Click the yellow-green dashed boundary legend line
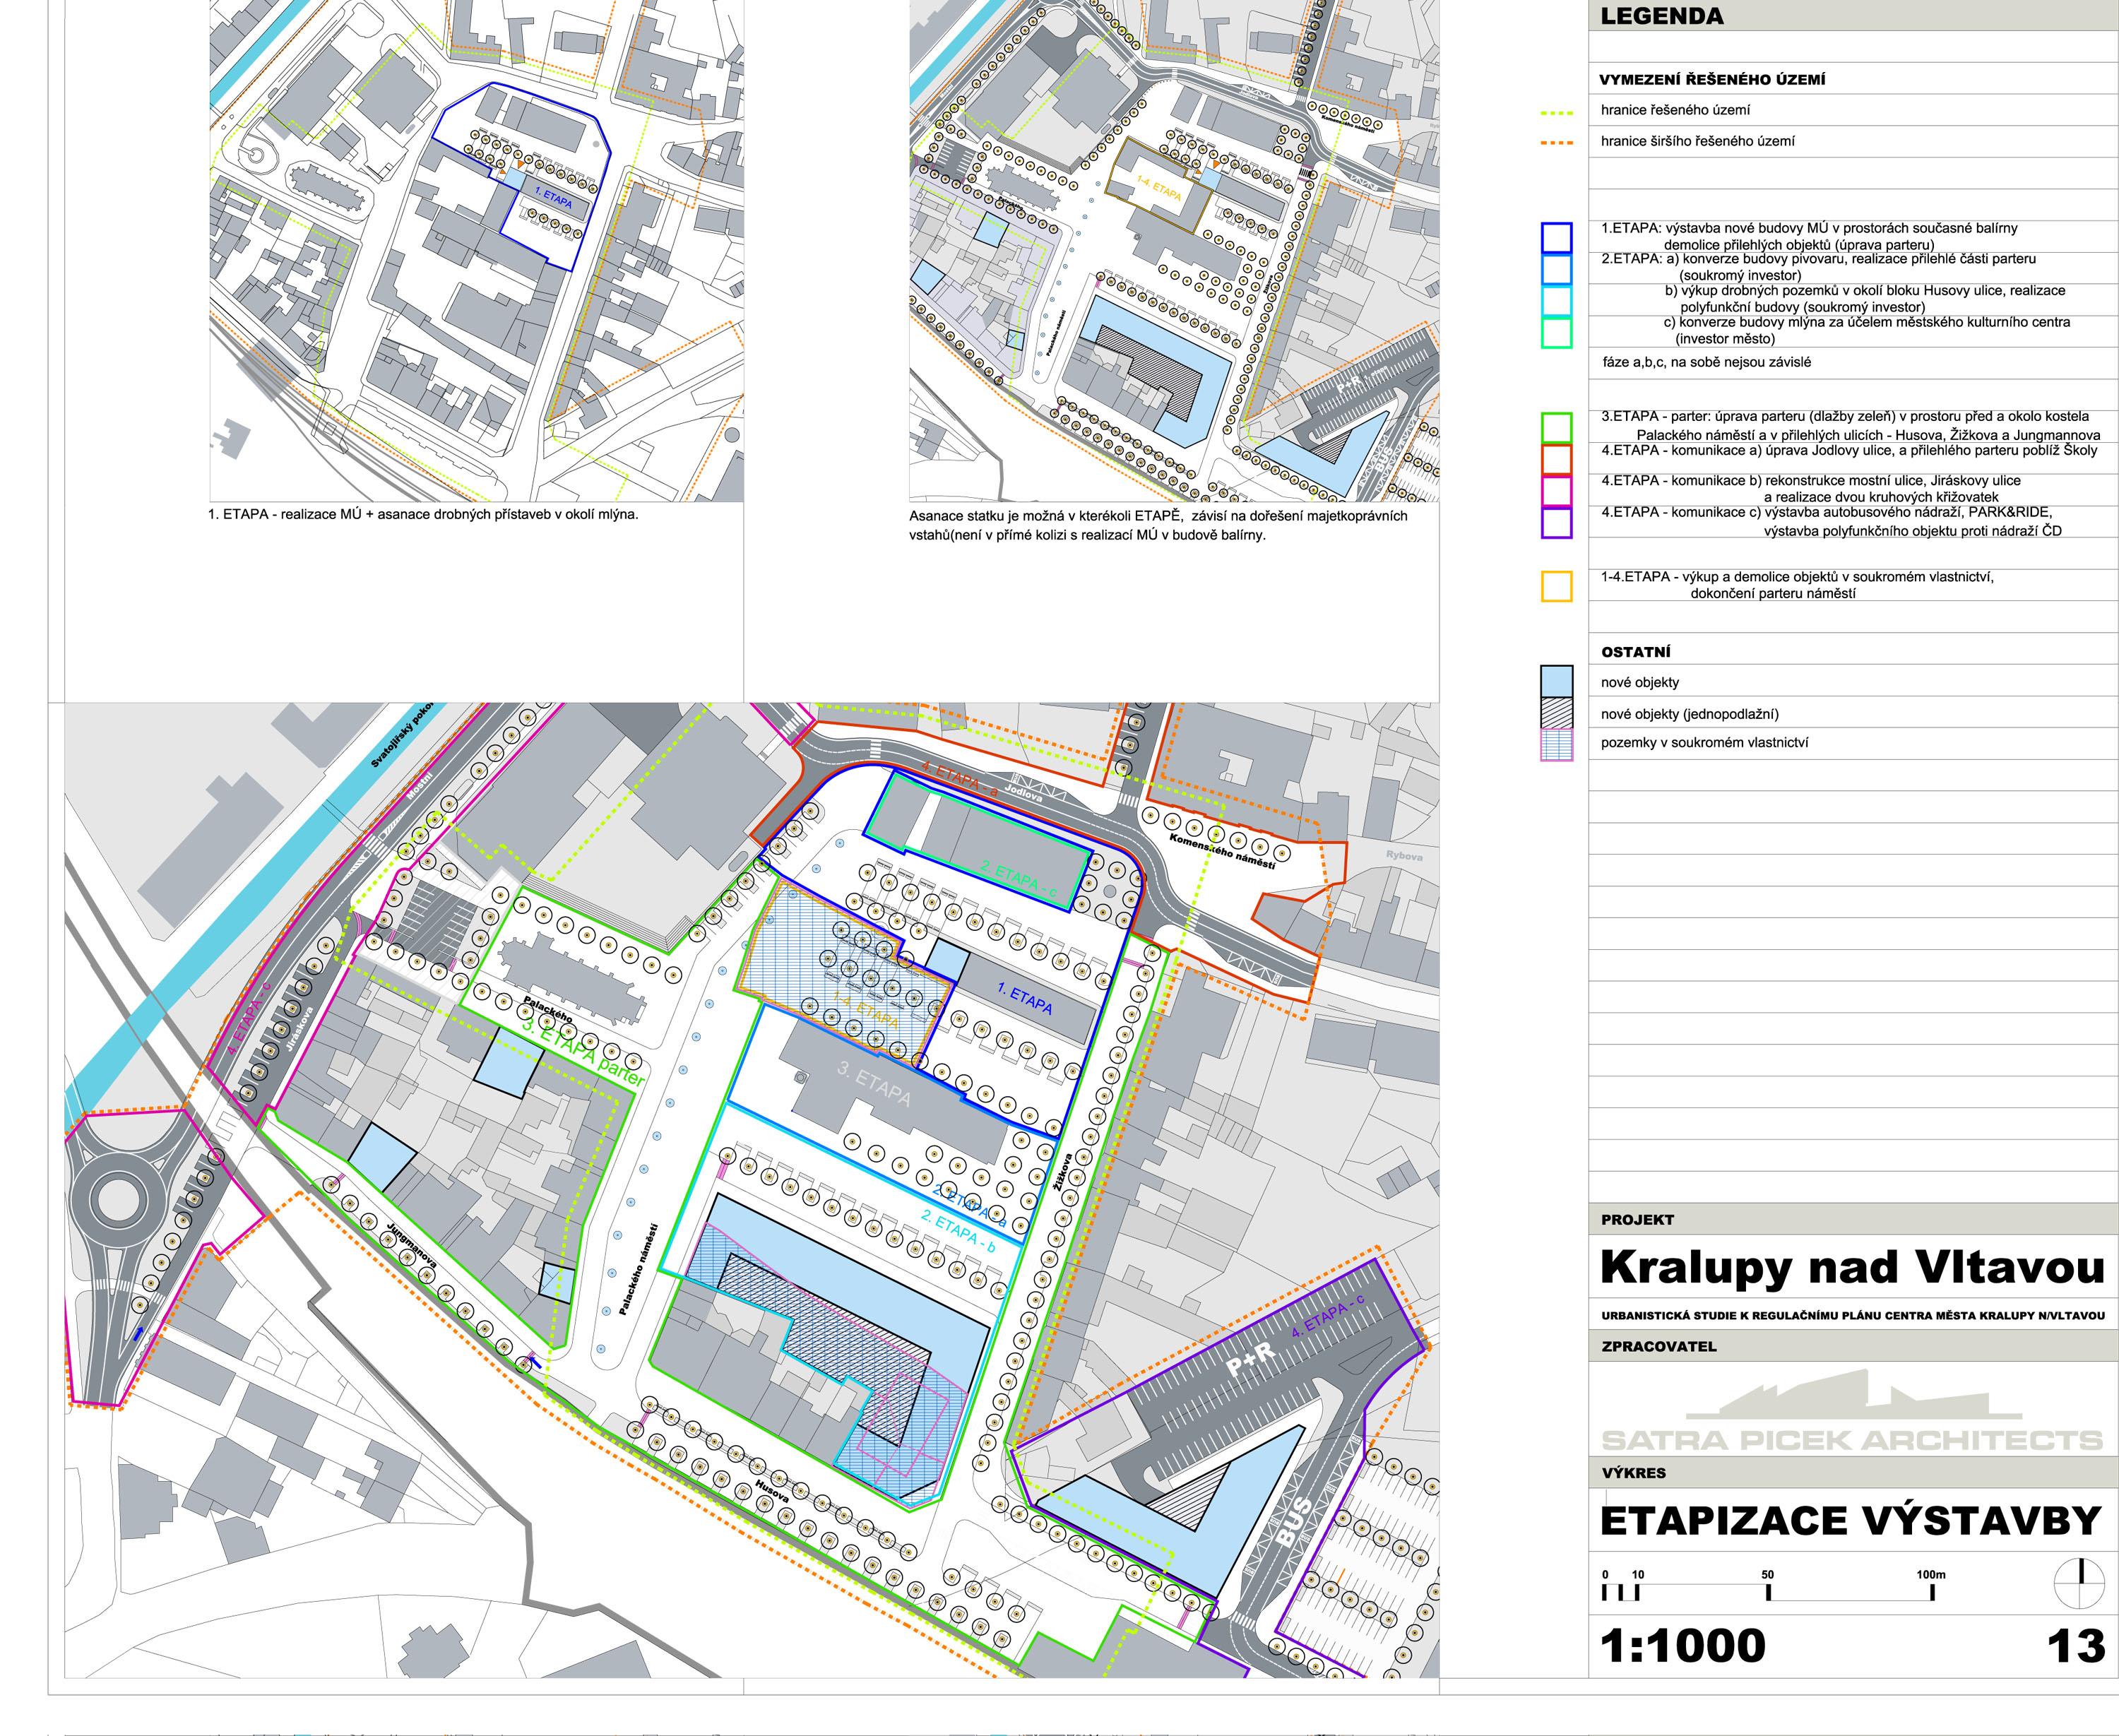The height and width of the screenshot is (1736, 2119). (x=1556, y=113)
